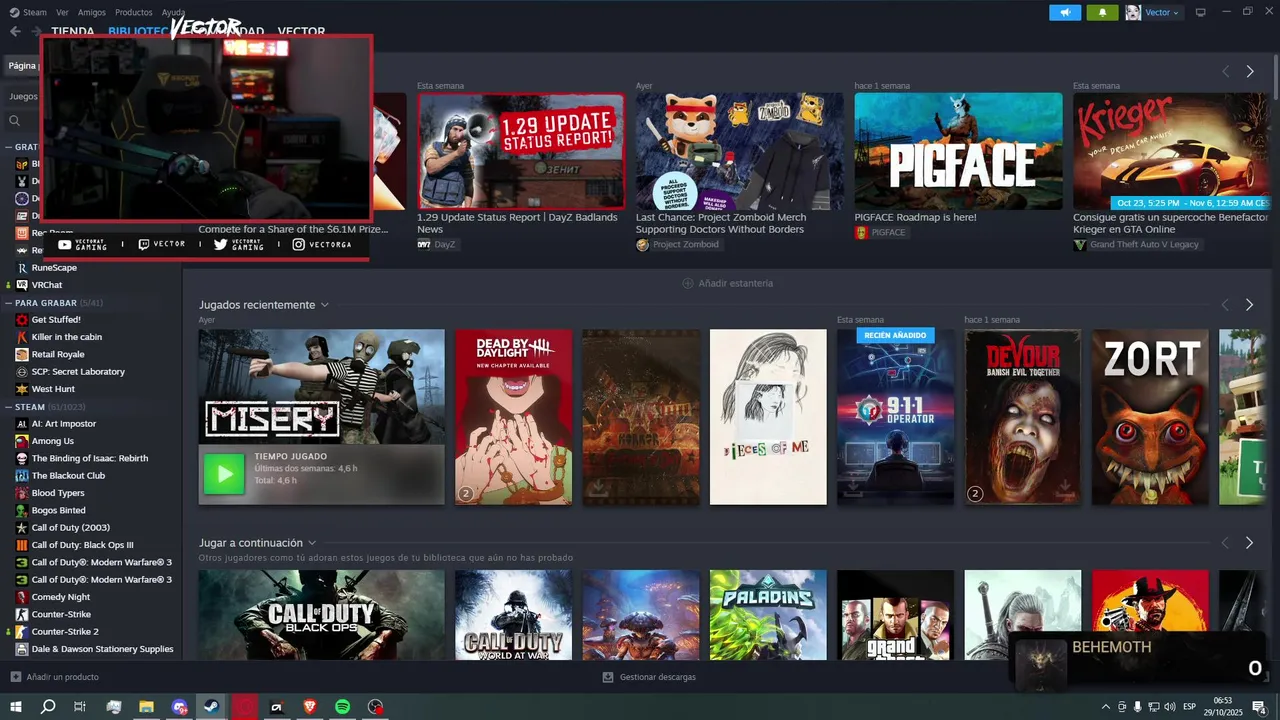
Task: Show next items in Jugados recientemente
Action: click(x=1250, y=305)
